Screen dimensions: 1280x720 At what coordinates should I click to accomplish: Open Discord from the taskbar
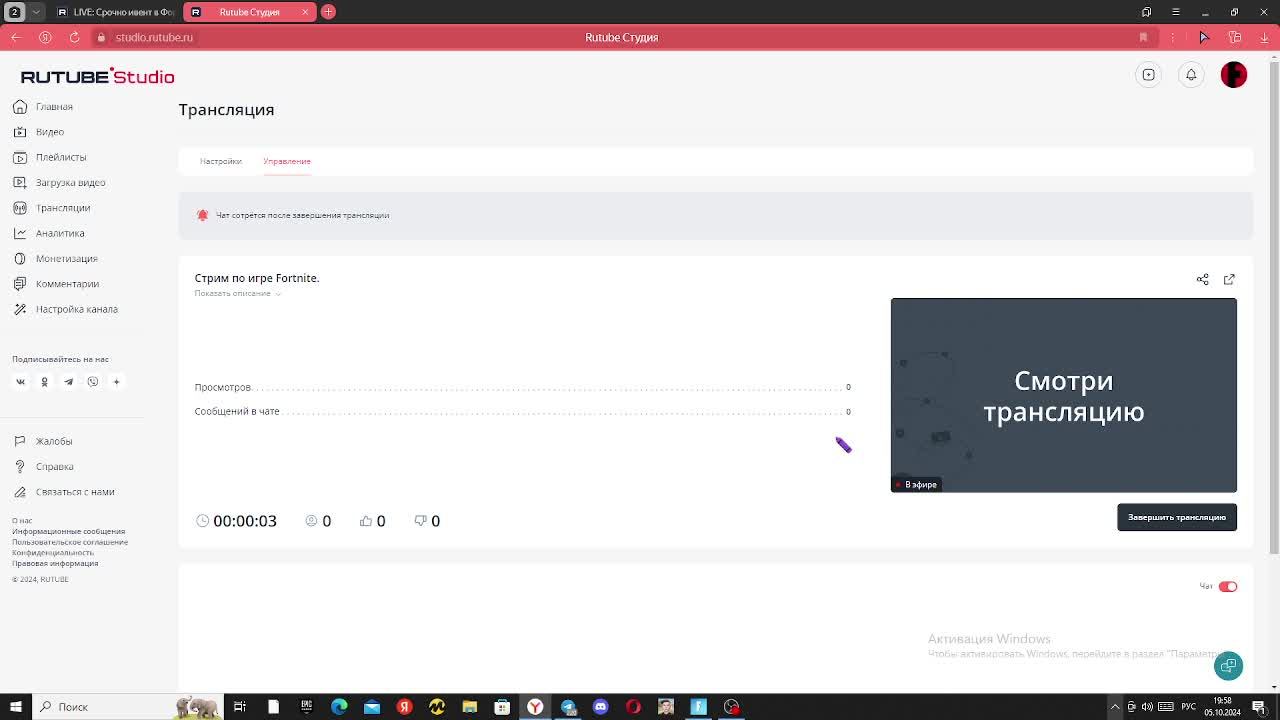click(x=600, y=706)
